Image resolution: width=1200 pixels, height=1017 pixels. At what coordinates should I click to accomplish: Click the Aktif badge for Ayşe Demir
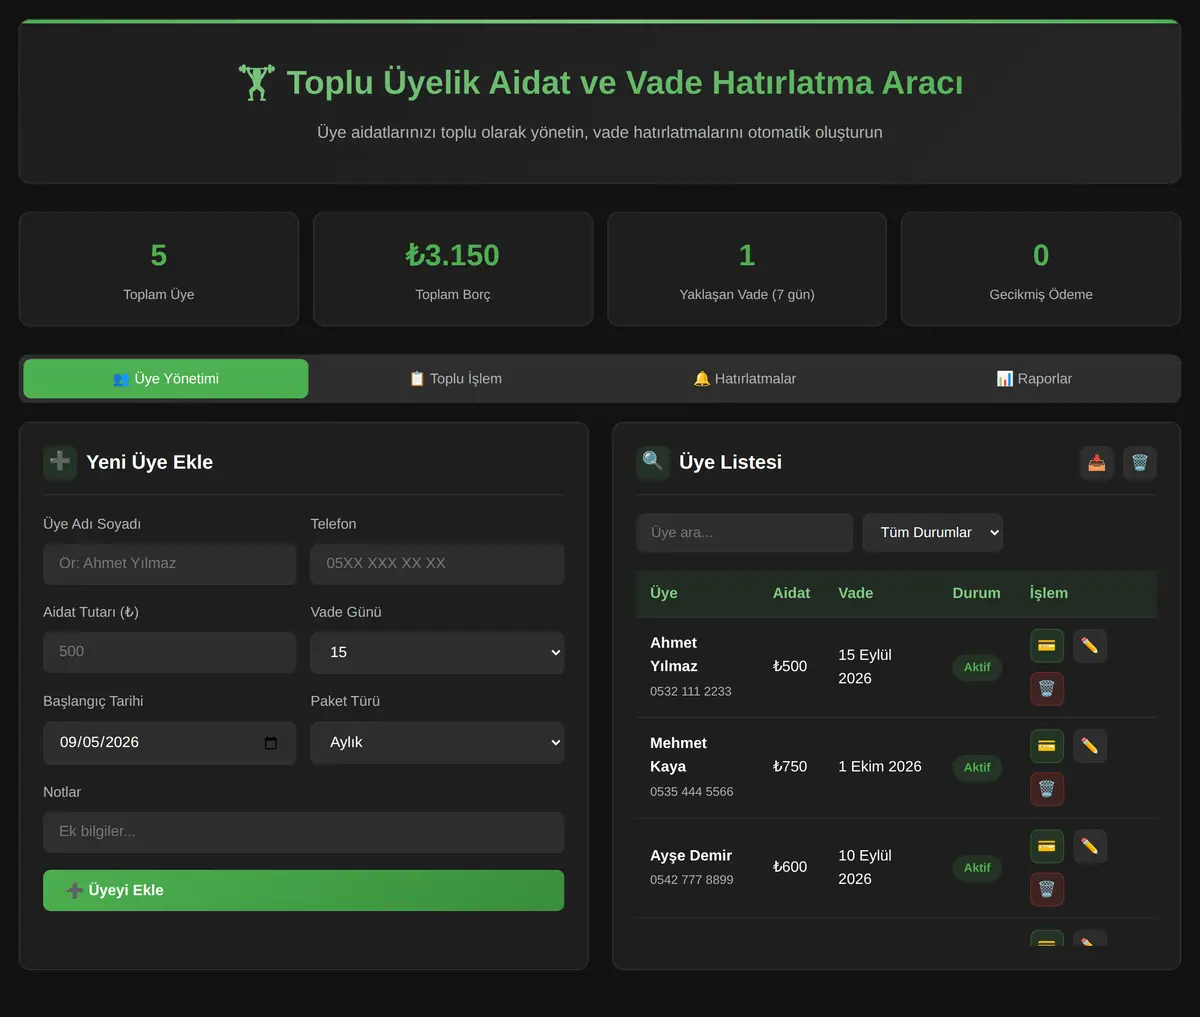(x=977, y=868)
